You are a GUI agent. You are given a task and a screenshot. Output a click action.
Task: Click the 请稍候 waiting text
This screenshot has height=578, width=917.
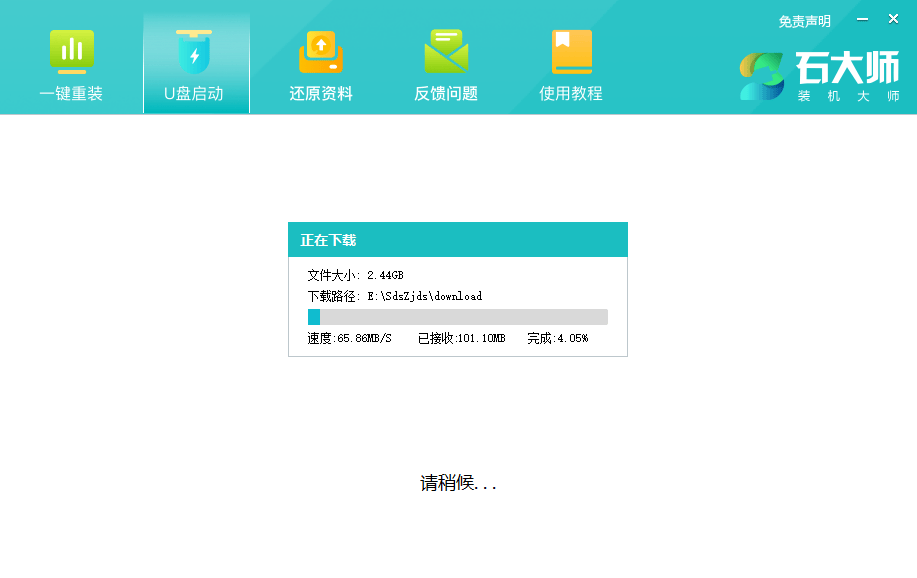457,483
